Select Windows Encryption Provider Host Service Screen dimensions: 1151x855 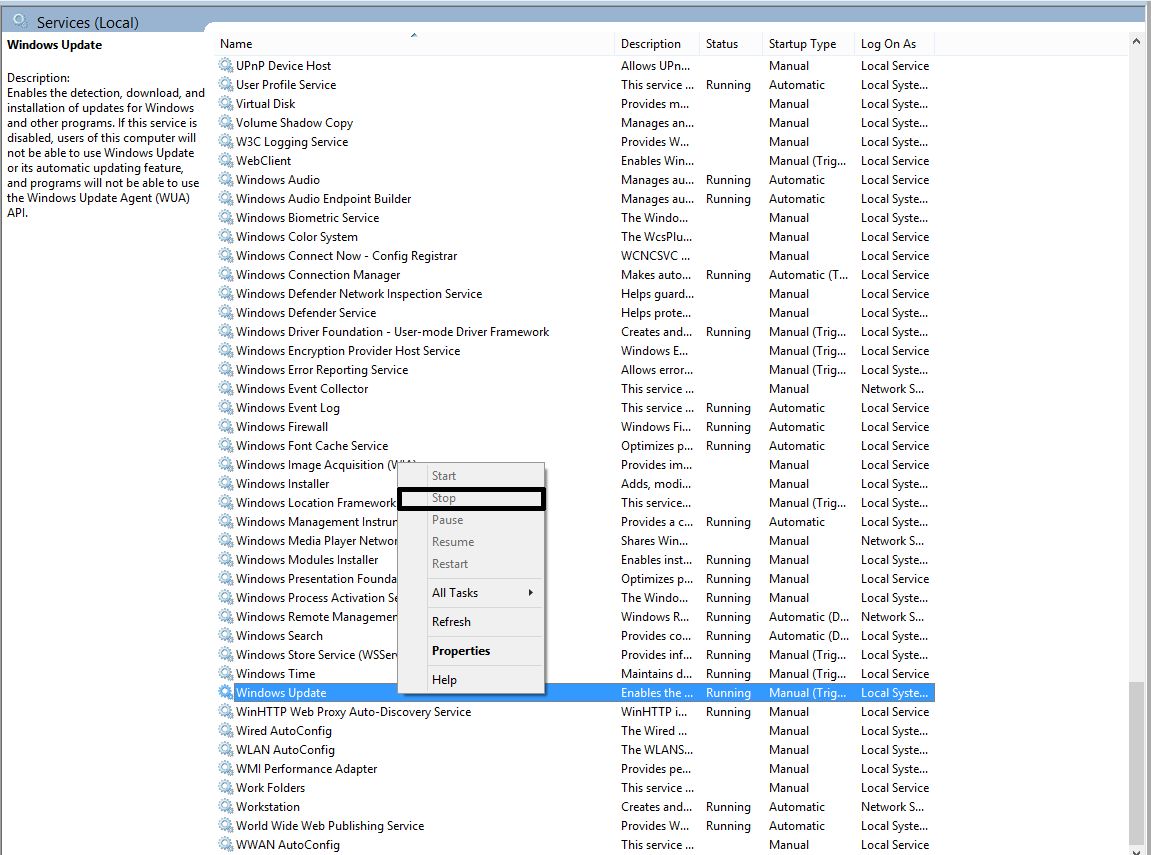[576, 351]
